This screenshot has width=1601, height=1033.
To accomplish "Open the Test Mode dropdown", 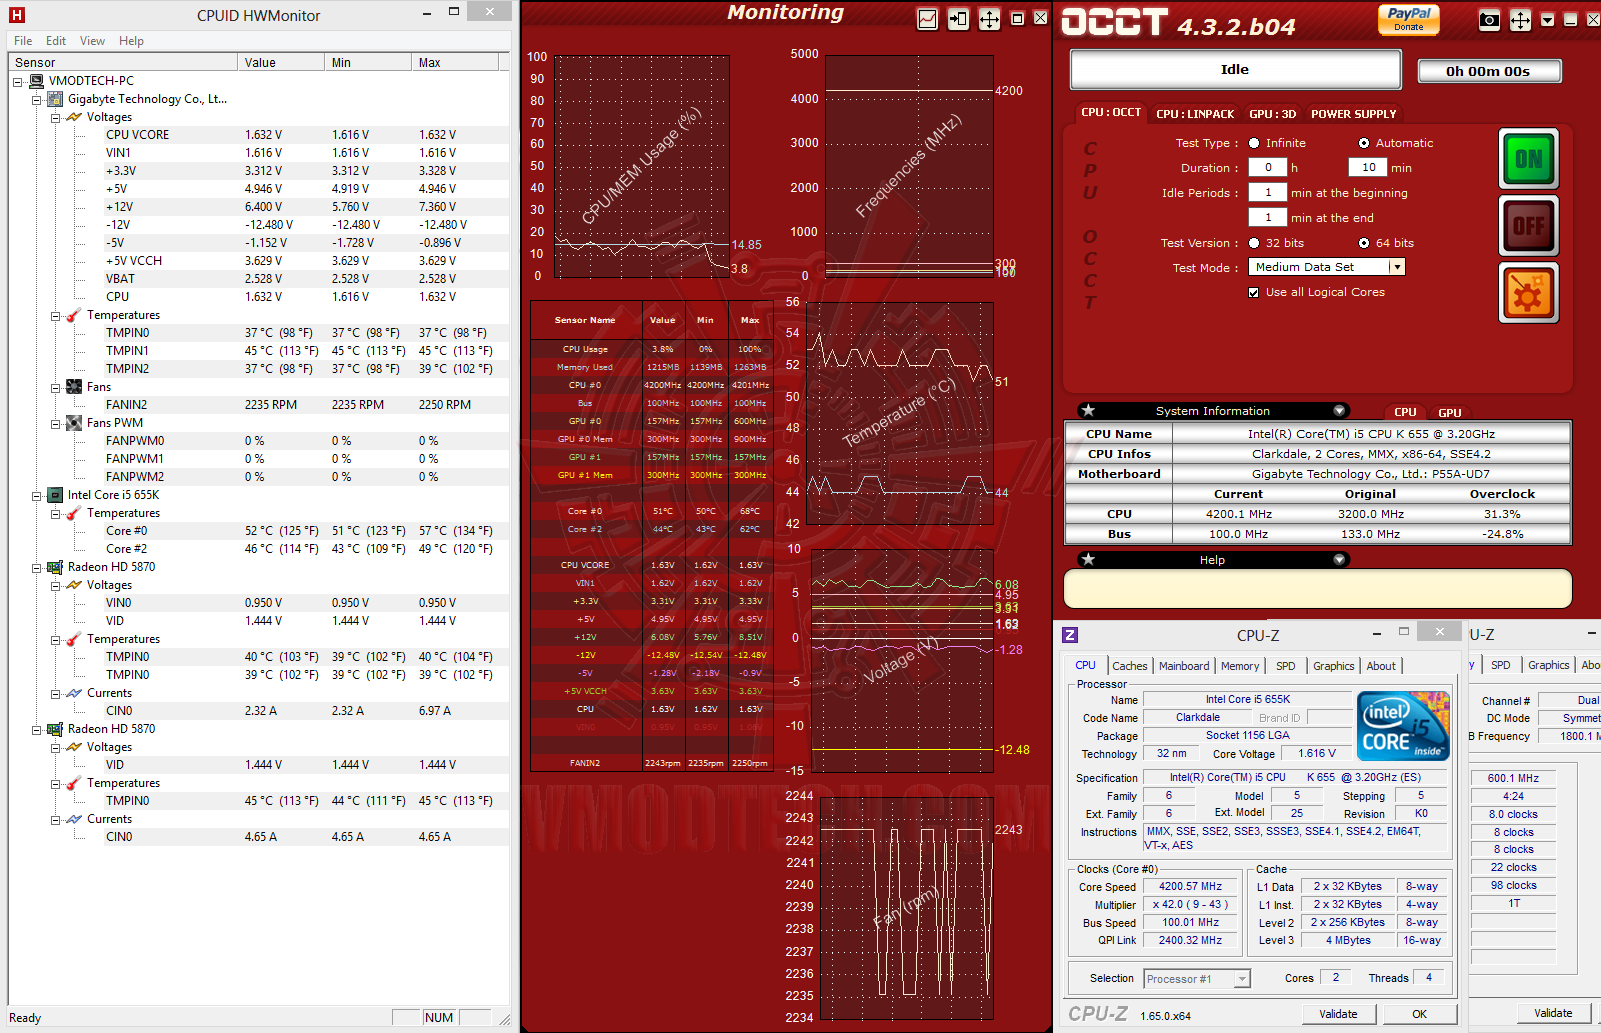I will pyautogui.click(x=1397, y=267).
